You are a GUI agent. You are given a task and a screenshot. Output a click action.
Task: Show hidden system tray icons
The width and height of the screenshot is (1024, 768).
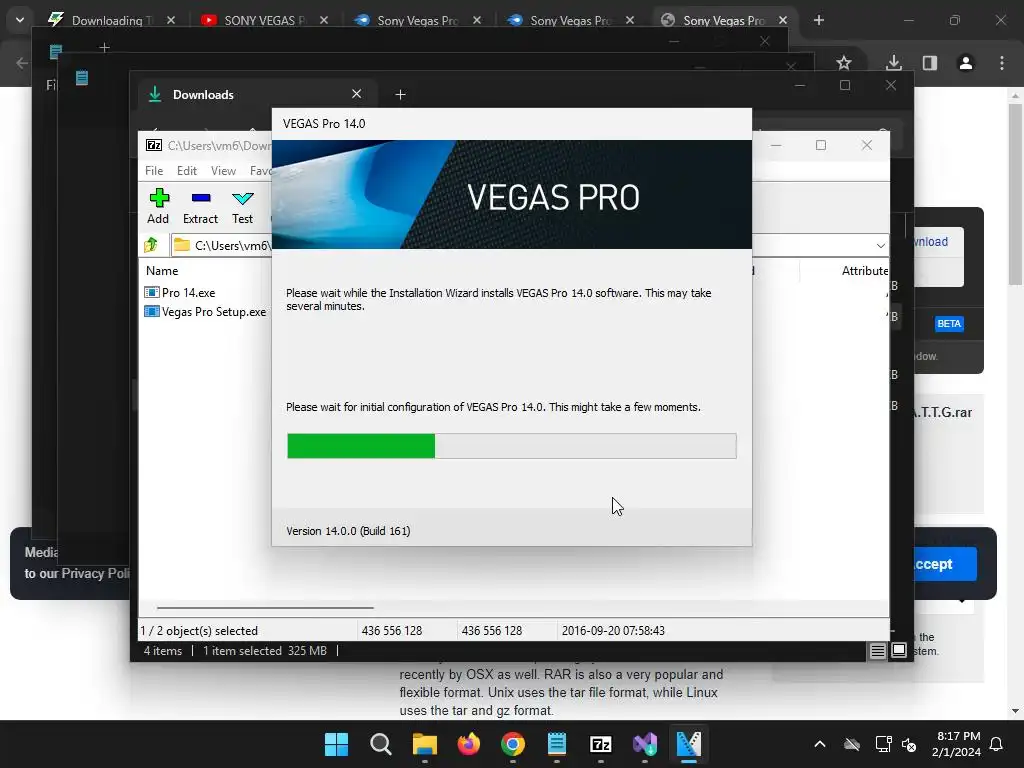(x=820, y=744)
